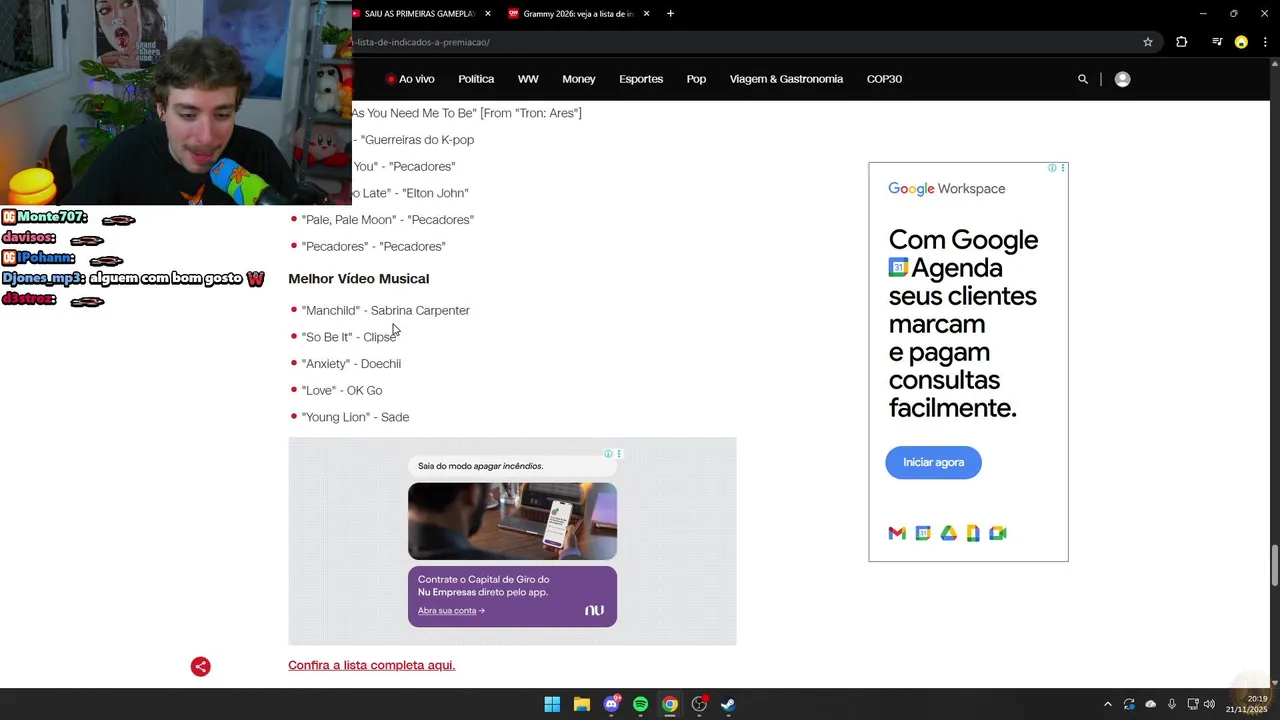Open Steam from the taskbar
Screen dimensions: 1280x720
tap(728, 704)
